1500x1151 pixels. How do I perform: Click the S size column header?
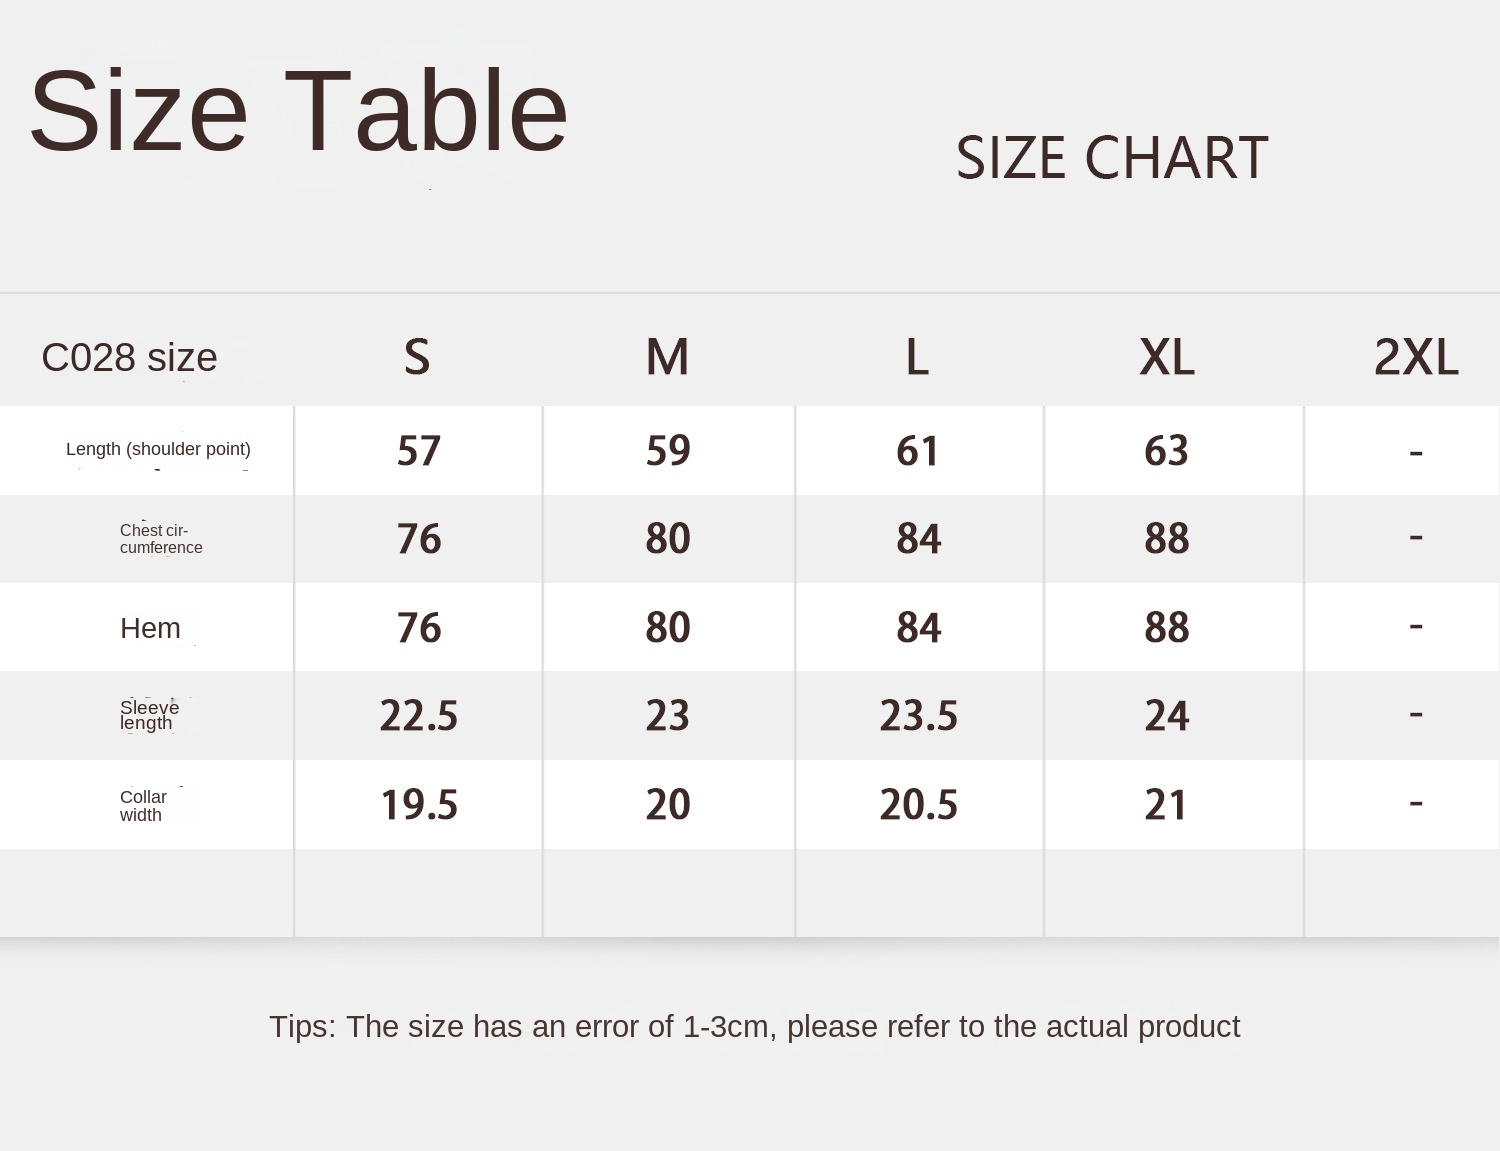pyautogui.click(x=417, y=357)
